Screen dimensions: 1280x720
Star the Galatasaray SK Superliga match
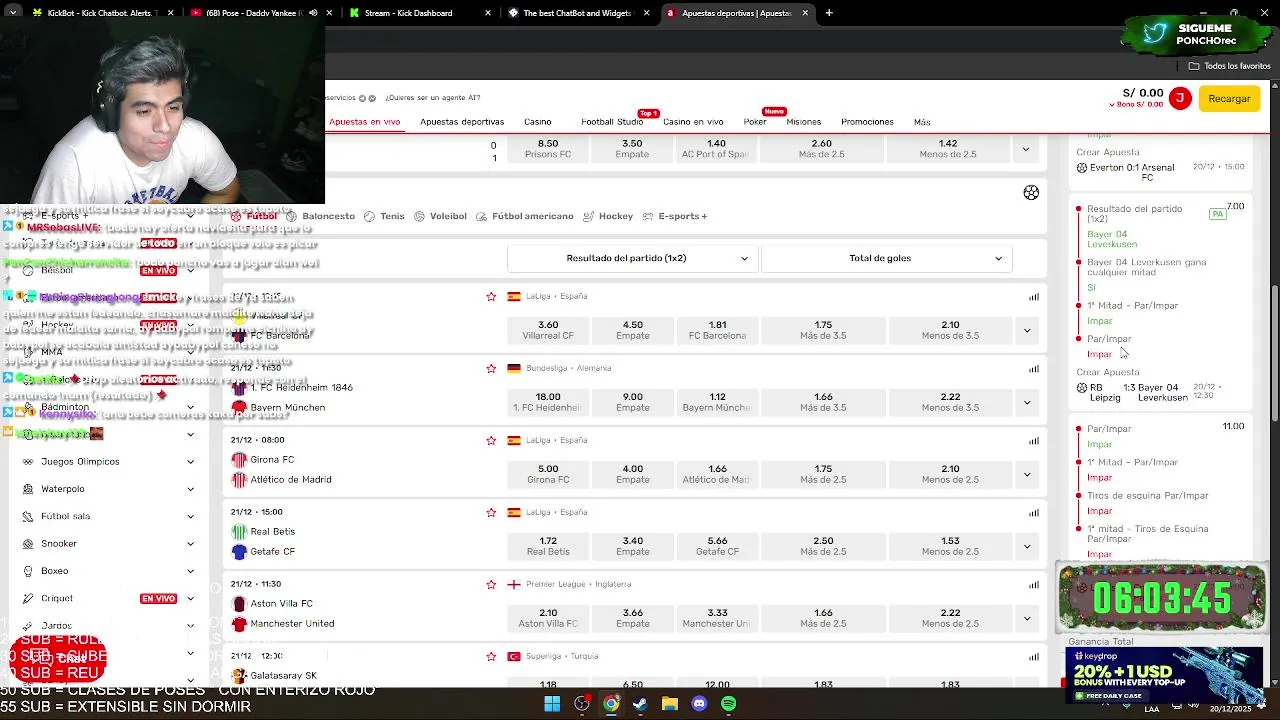(491, 656)
